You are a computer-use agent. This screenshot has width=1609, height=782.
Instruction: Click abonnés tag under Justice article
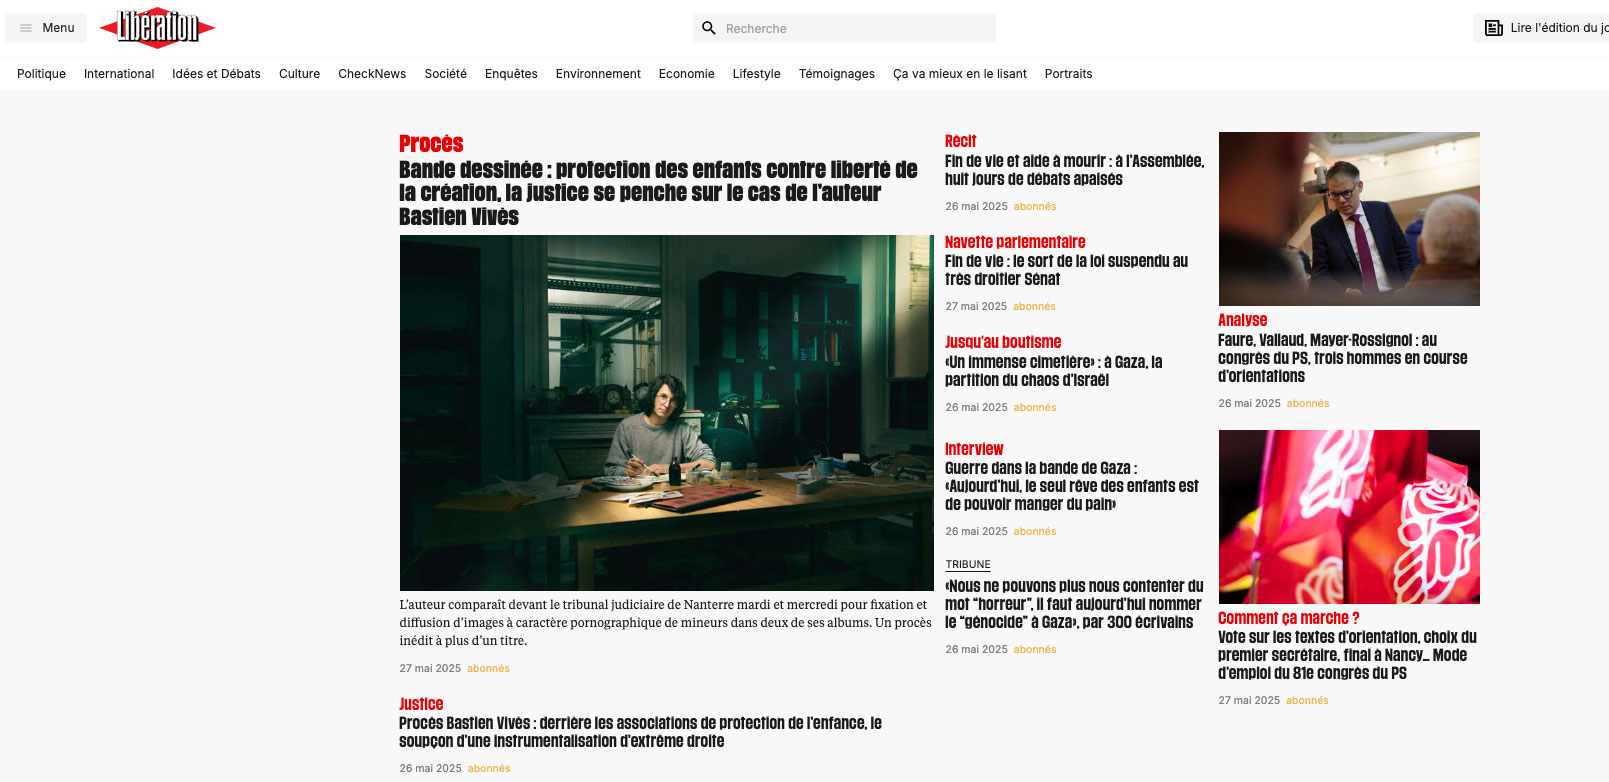[x=489, y=768]
